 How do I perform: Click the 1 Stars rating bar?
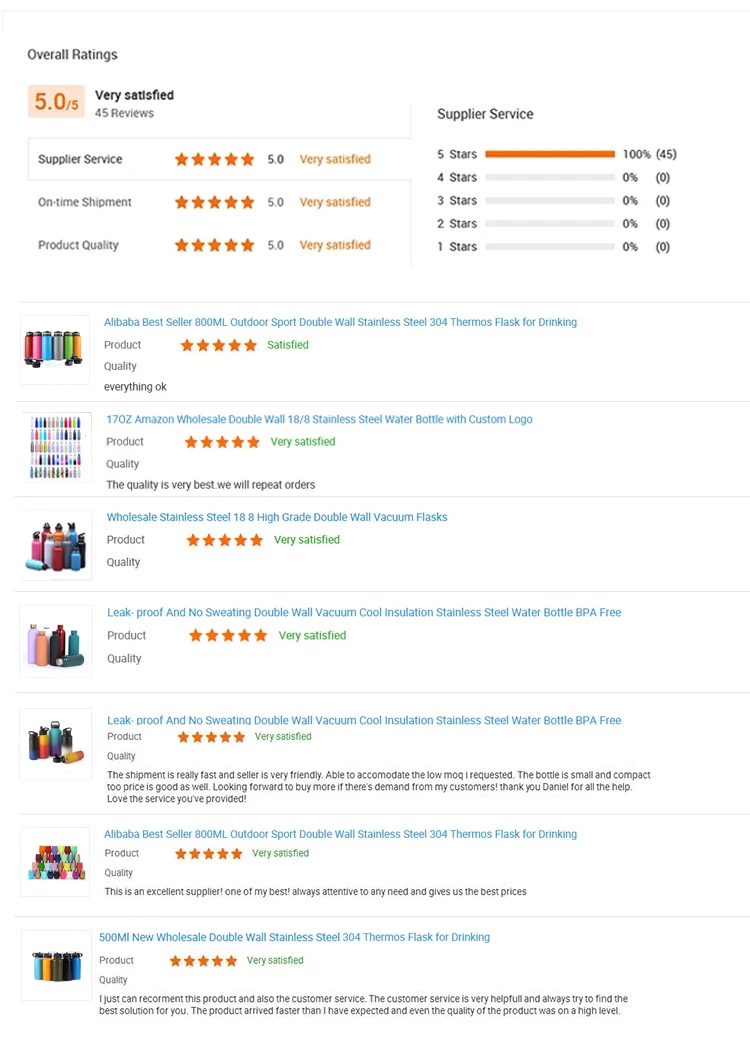pos(549,246)
